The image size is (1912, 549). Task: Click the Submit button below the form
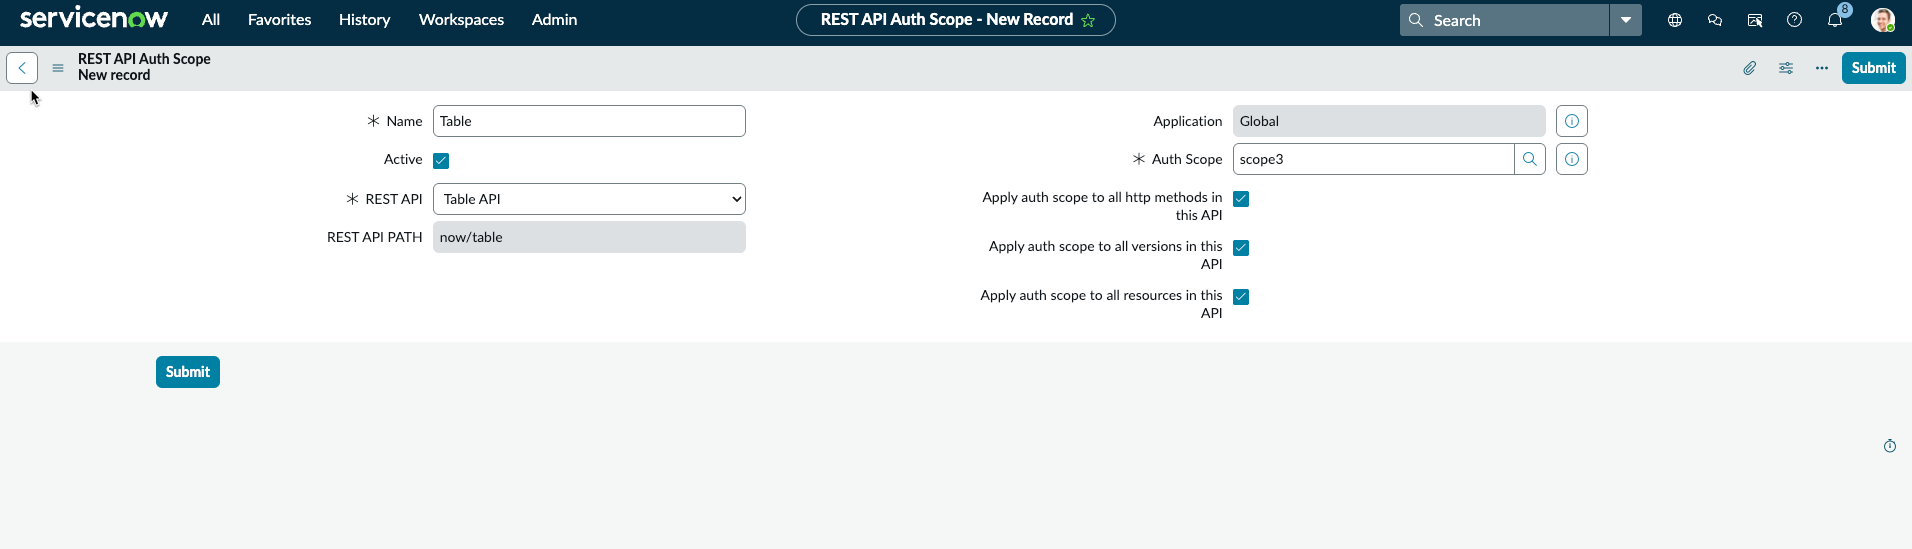pos(188,372)
